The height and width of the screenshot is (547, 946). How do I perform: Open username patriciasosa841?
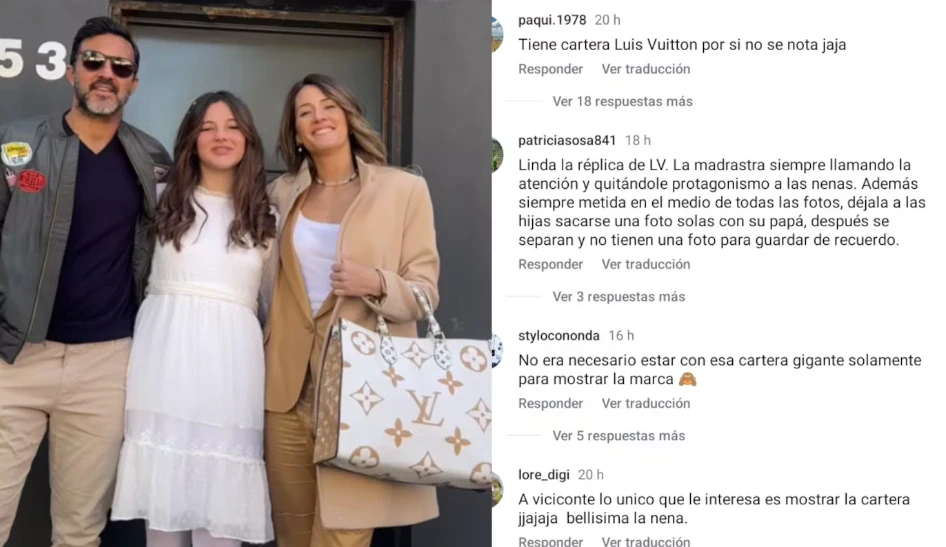[567, 141]
